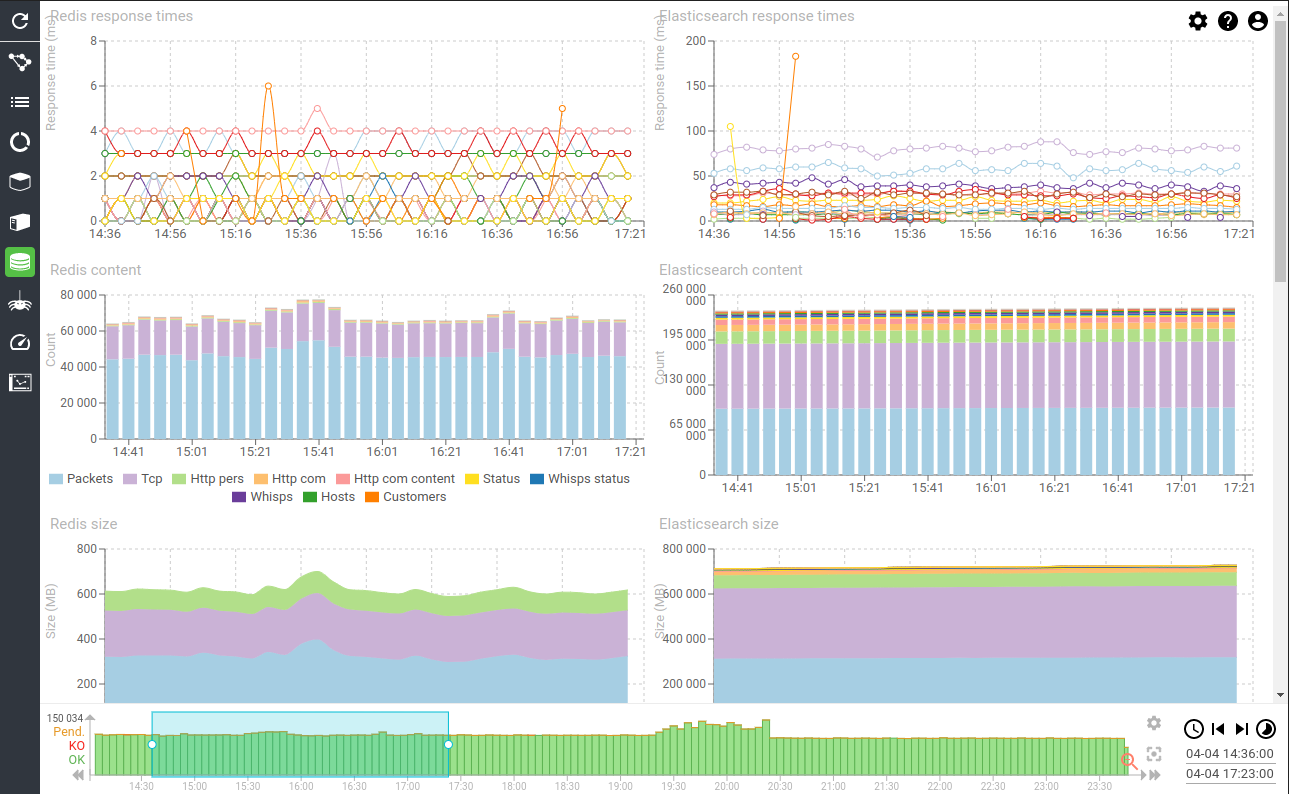Toggle Http pers series in the legend
The image size is (1289, 794).
pyautogui.click(x=208, y=479)
